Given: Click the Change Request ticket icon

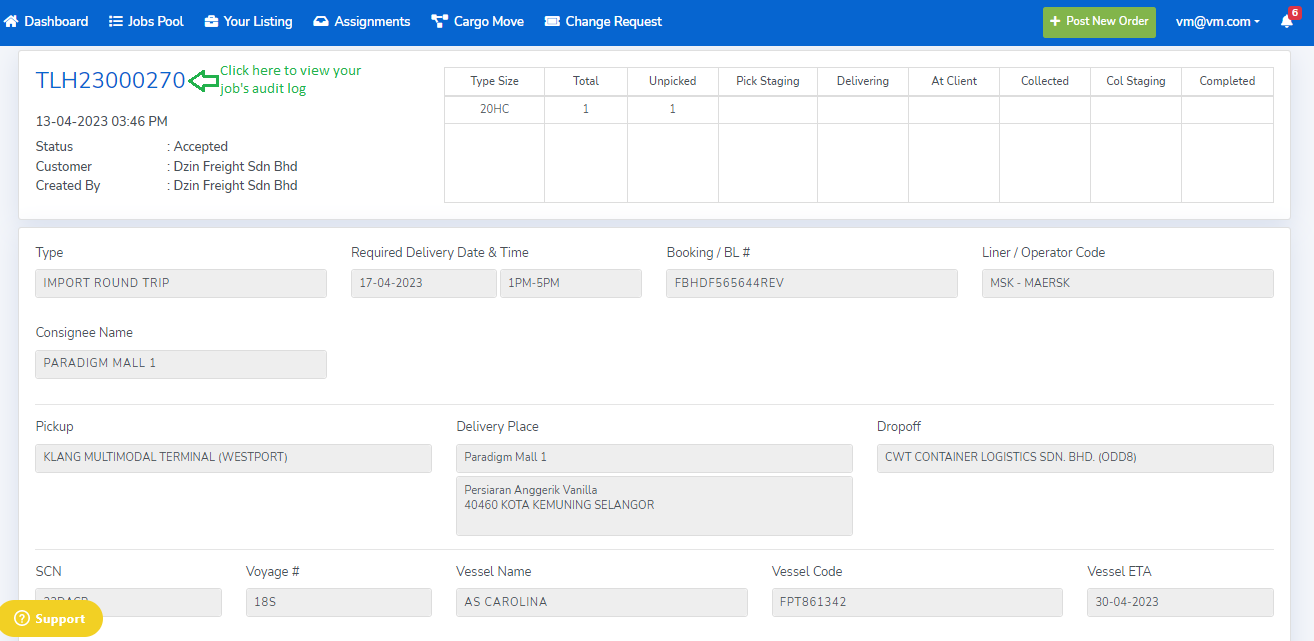Looking at the screenshot, I should click(553, 21).
